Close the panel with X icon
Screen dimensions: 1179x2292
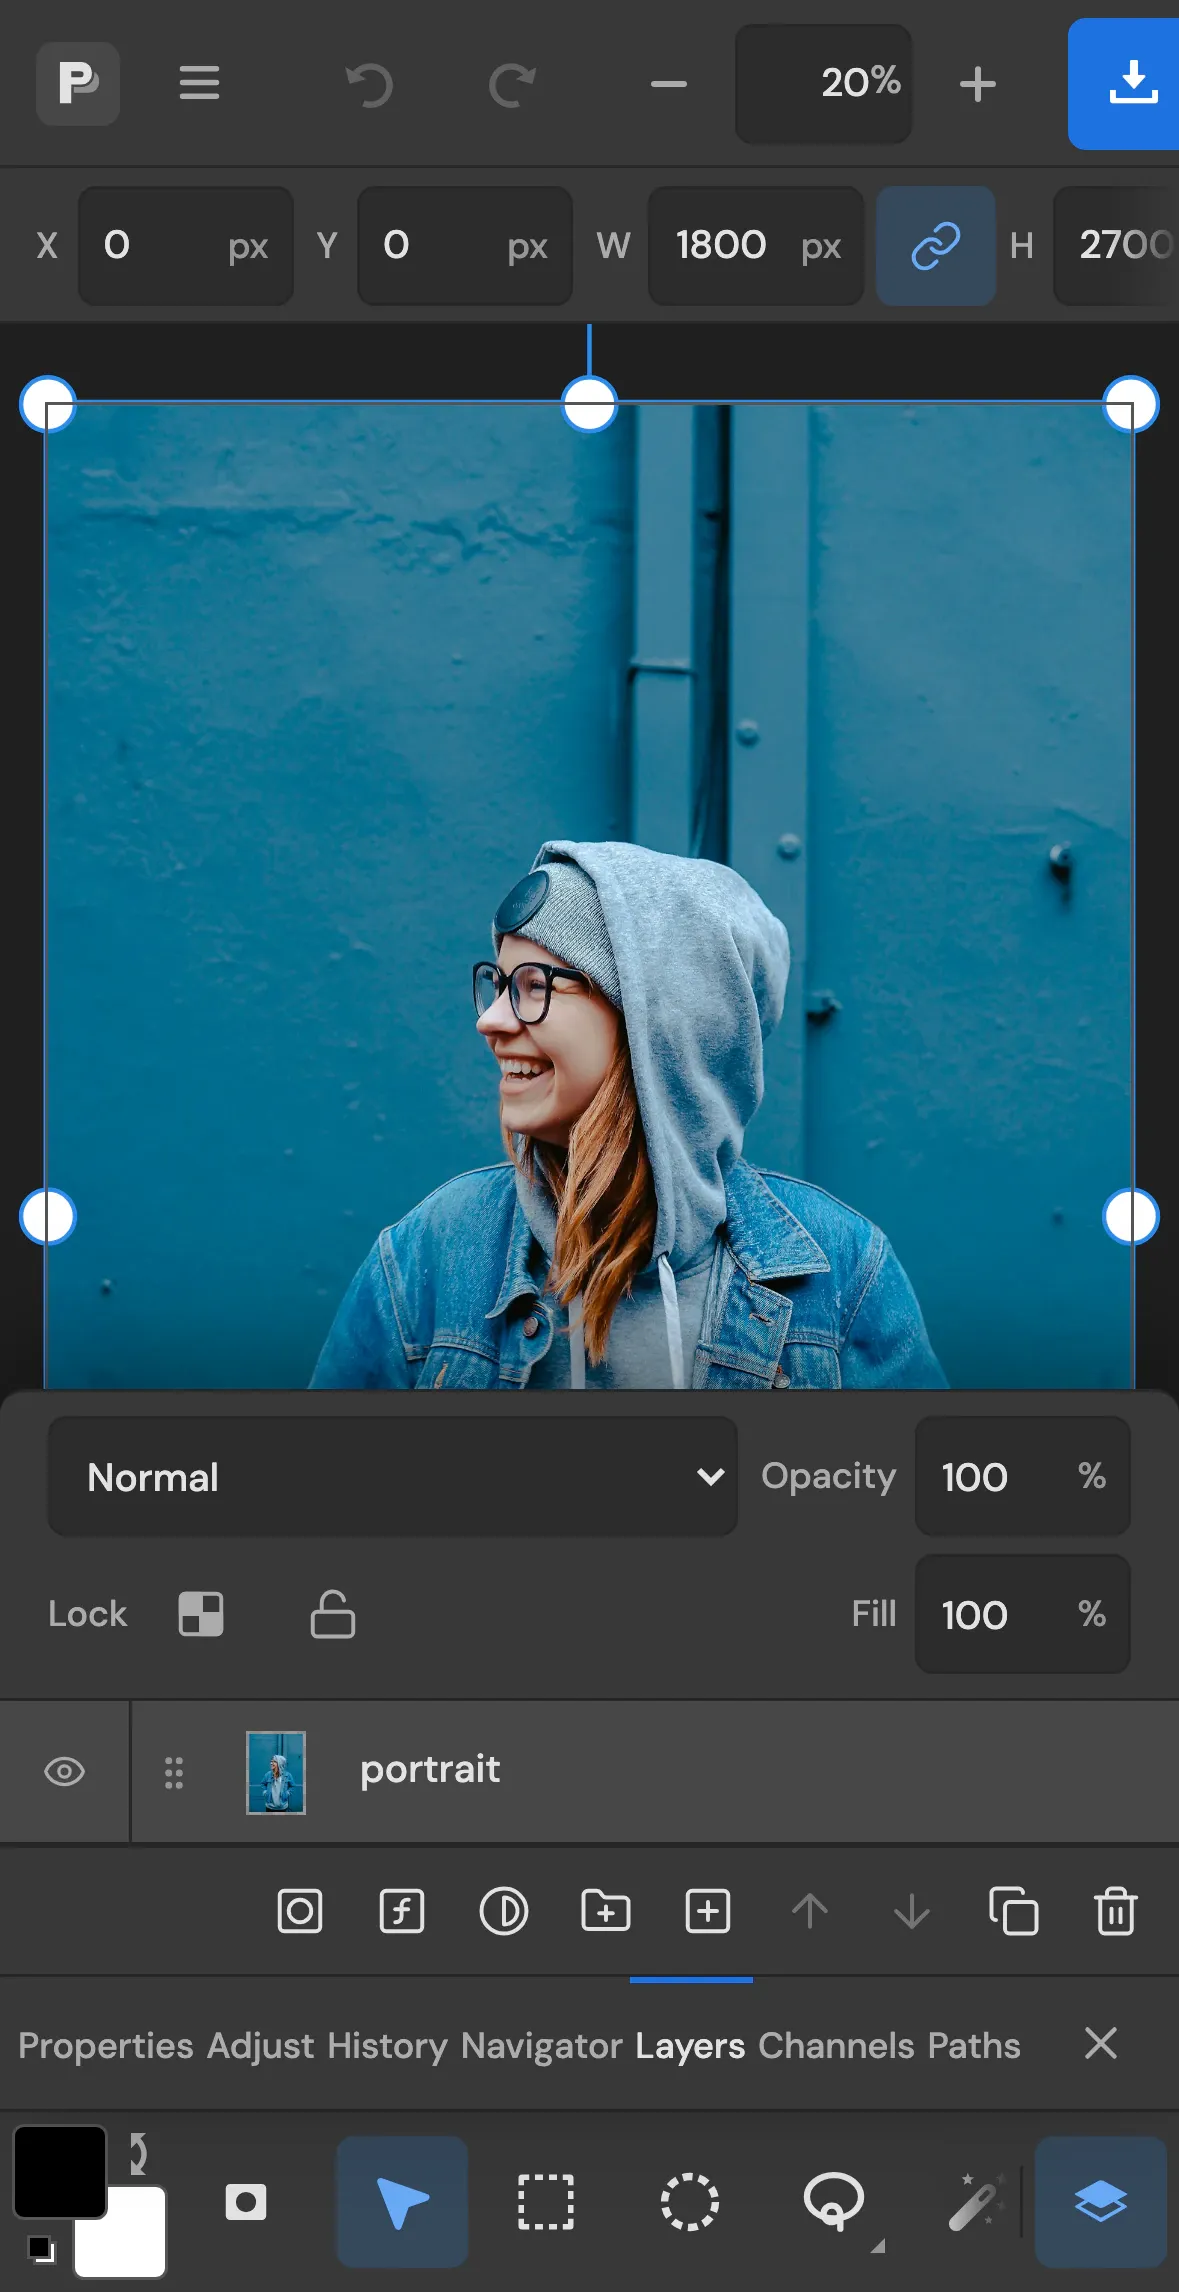pyautogui.click(x=1101, y=2043)
